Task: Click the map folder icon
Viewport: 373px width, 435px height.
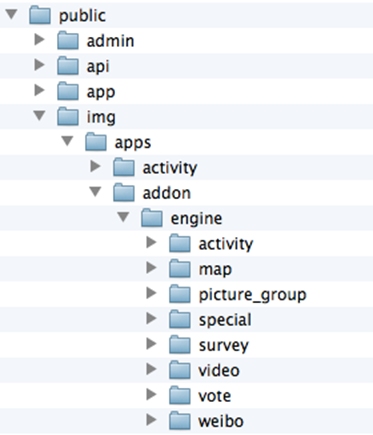Action: [x=180, y=269]
